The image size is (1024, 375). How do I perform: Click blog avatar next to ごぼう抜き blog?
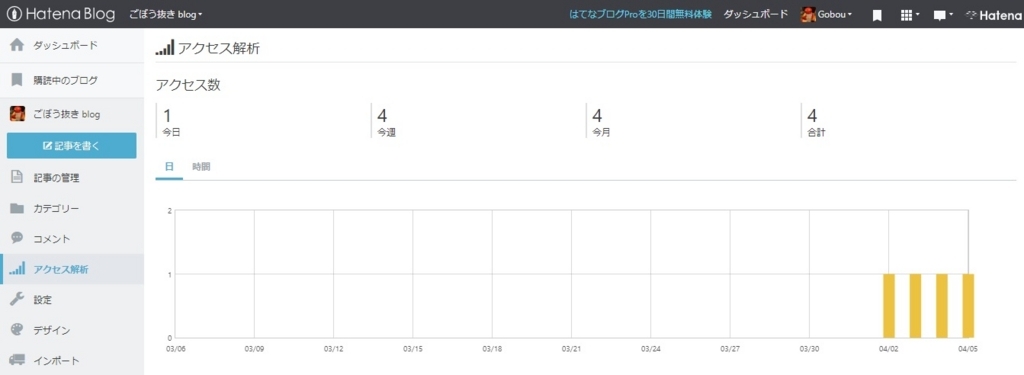pyautogui.click(x=18, y=114)
